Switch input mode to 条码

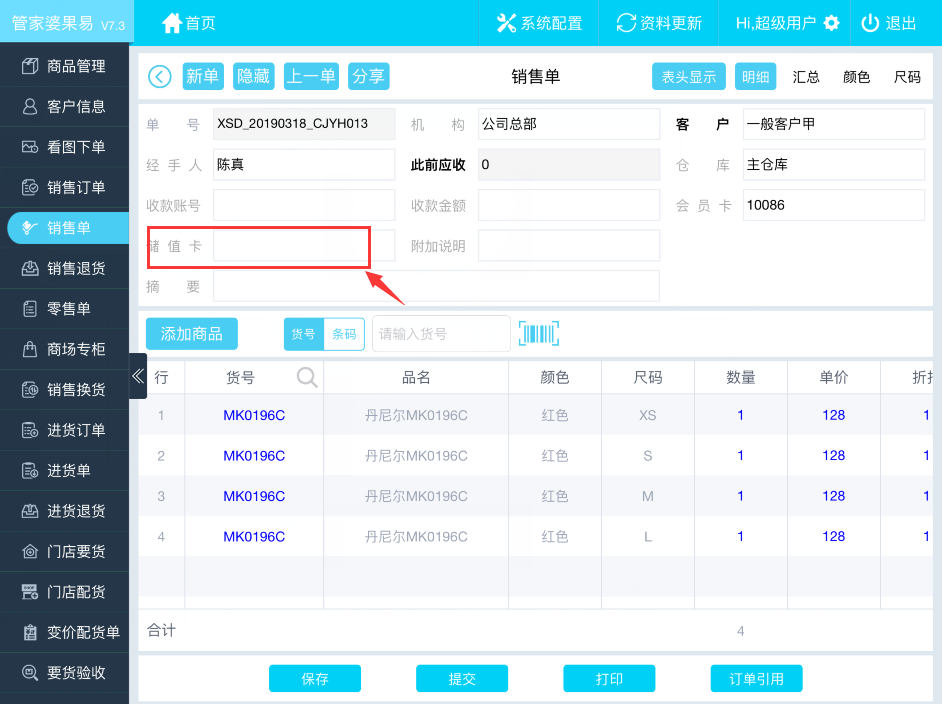pos(344,334)
